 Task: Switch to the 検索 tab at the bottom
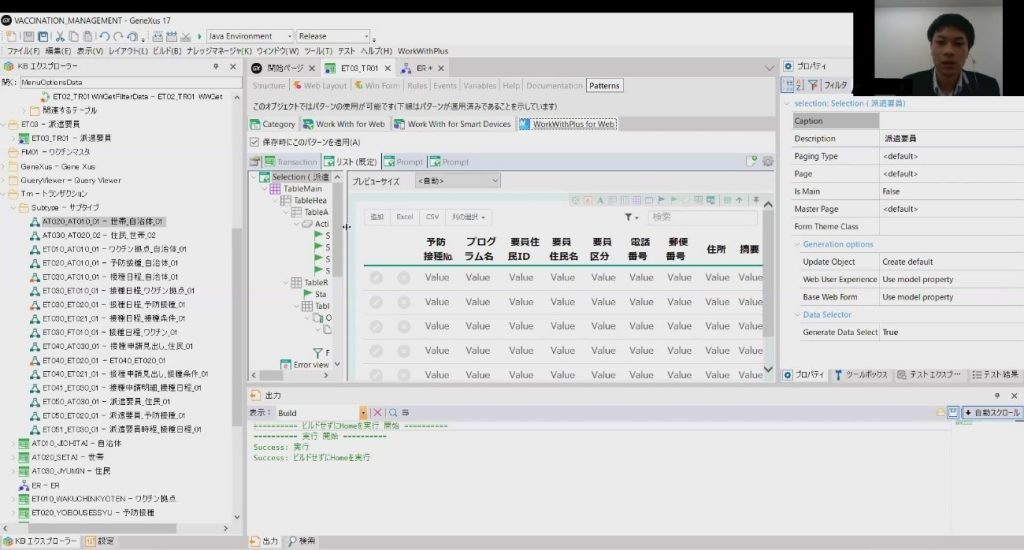click(x=302, y=542)
